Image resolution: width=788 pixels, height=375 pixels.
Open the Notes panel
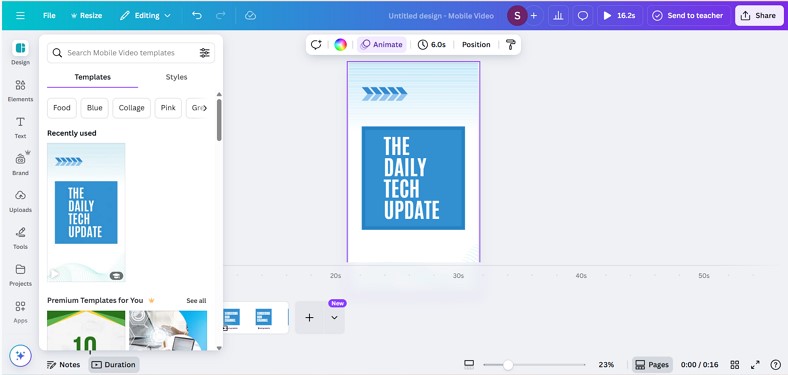point(63,365)
